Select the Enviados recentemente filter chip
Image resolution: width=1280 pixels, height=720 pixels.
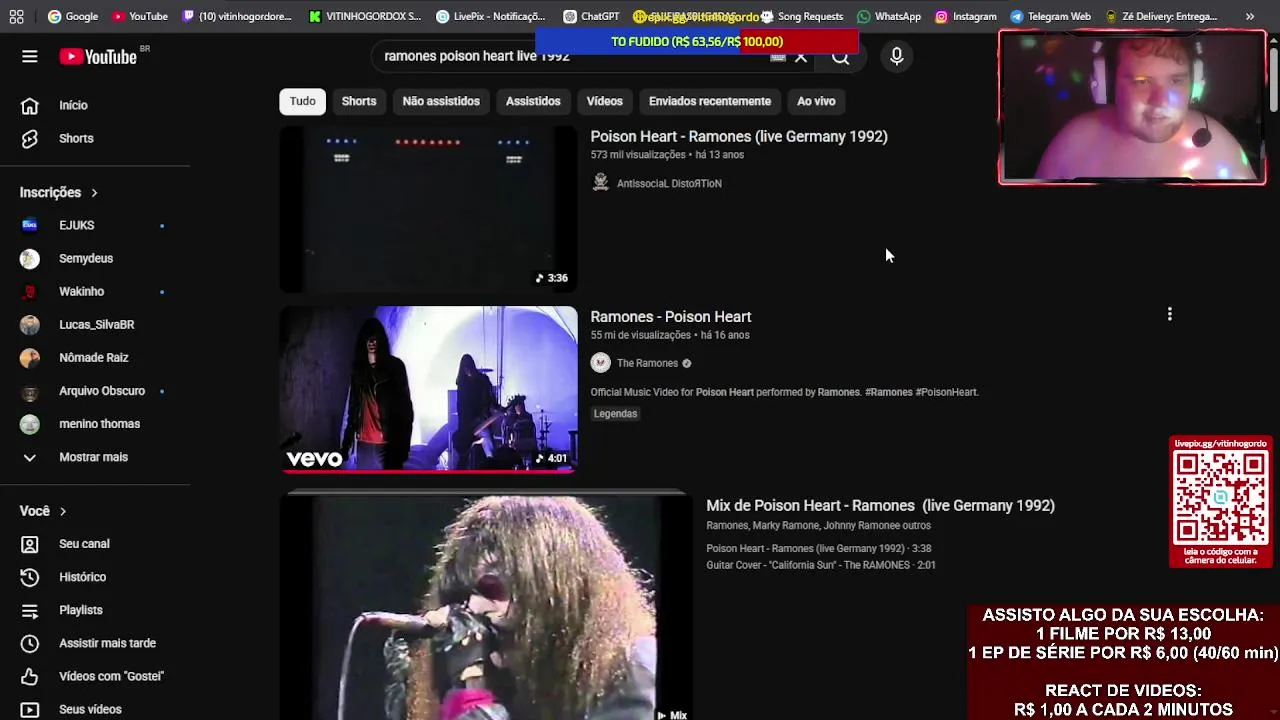[710, 101]
